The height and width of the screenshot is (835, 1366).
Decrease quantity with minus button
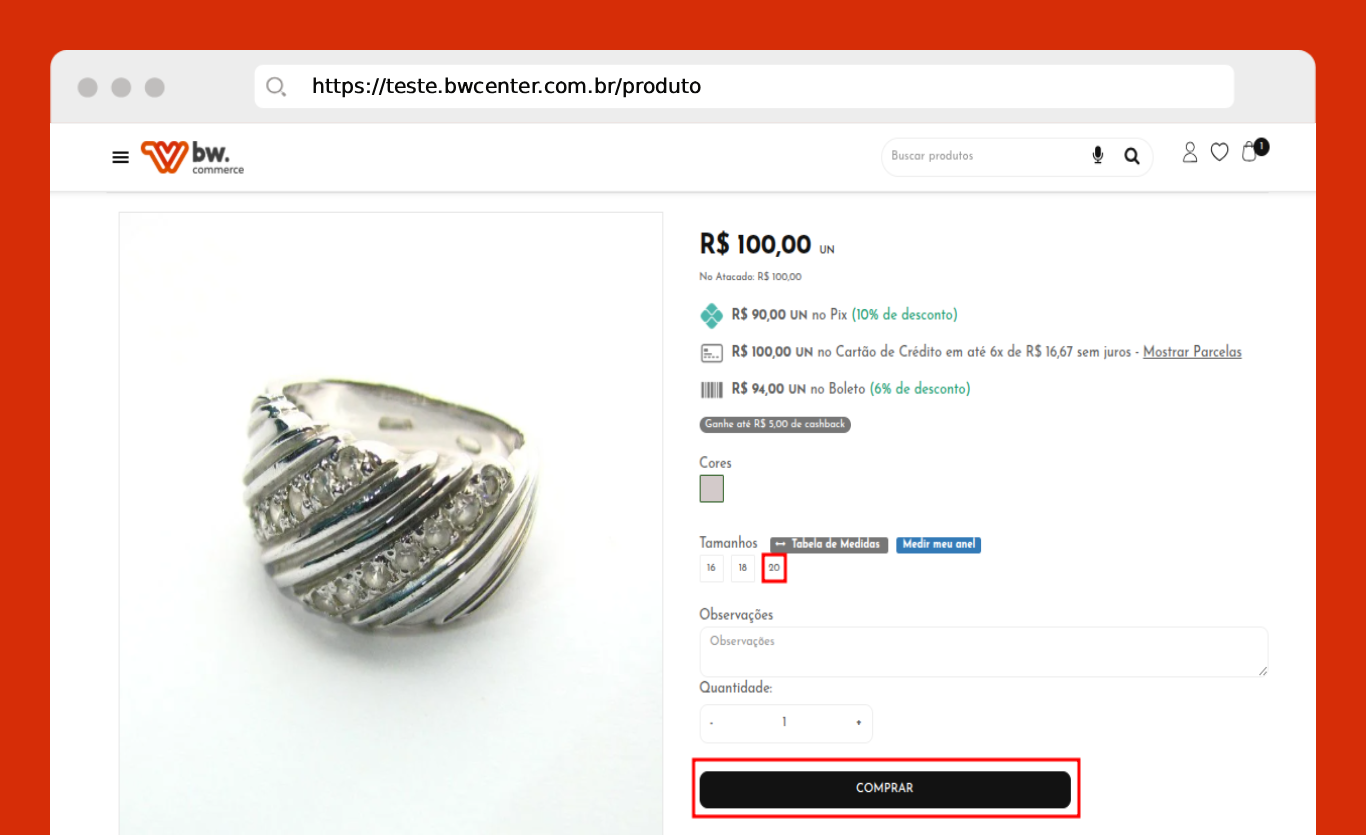tap(712, 723)
